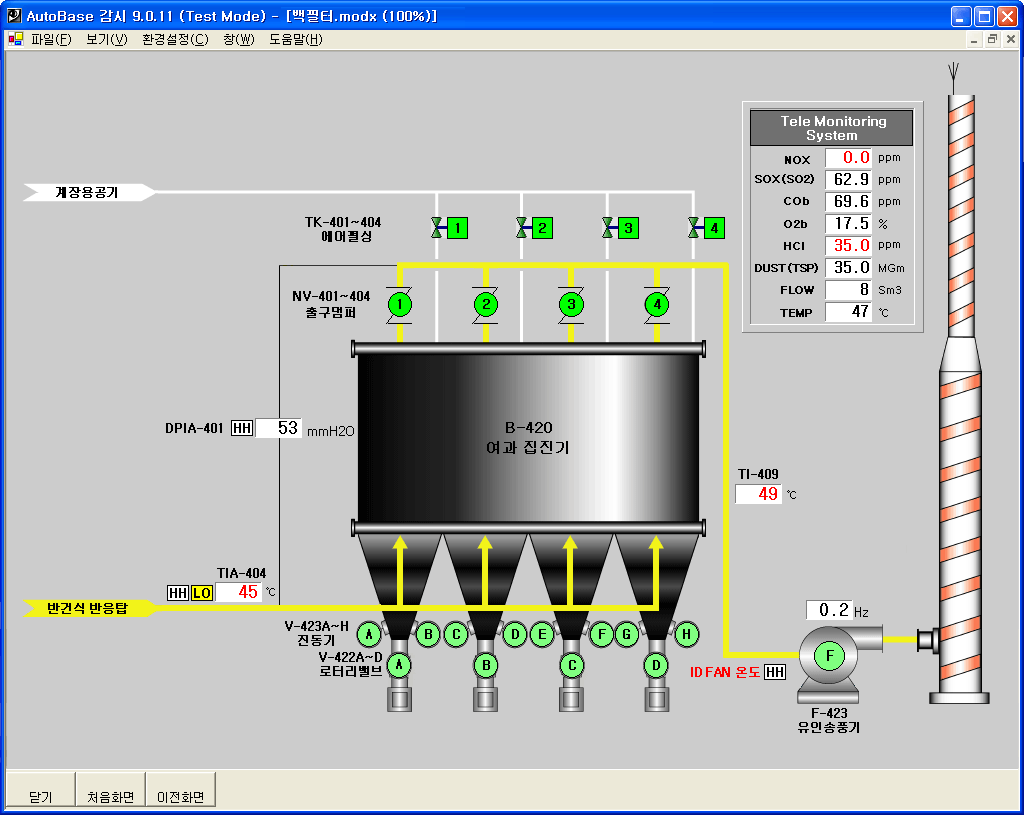This screenshot has height=815, width=1024.
Task: Click the fan frequency Hz value field
Action: (829, 610)
